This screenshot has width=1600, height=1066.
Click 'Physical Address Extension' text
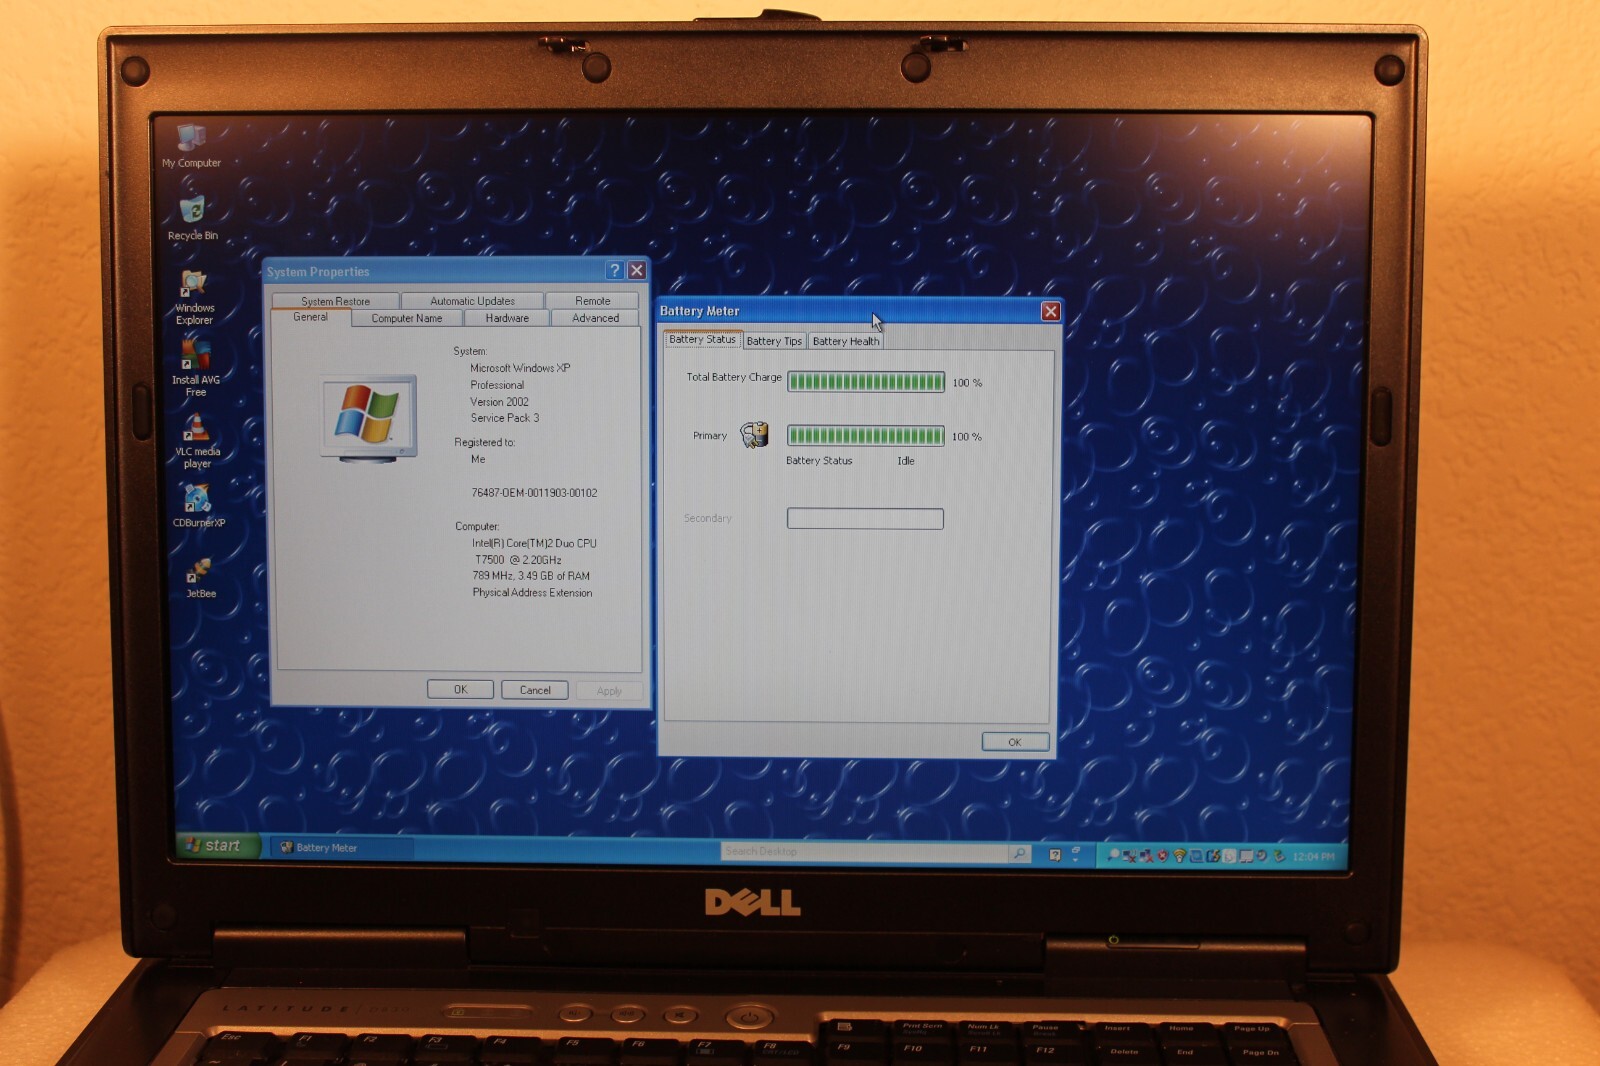tap(532, 593)
